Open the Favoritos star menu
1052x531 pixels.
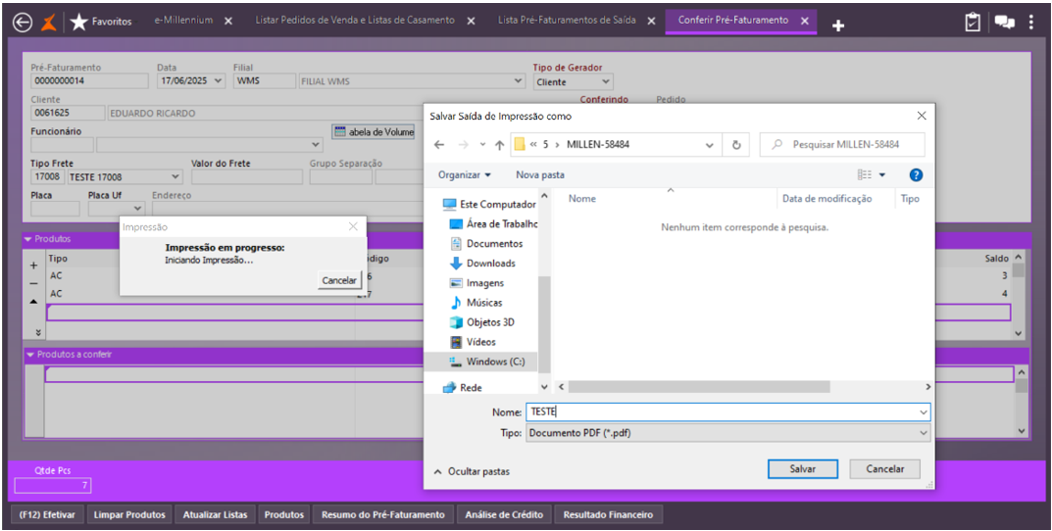(101, 23)
